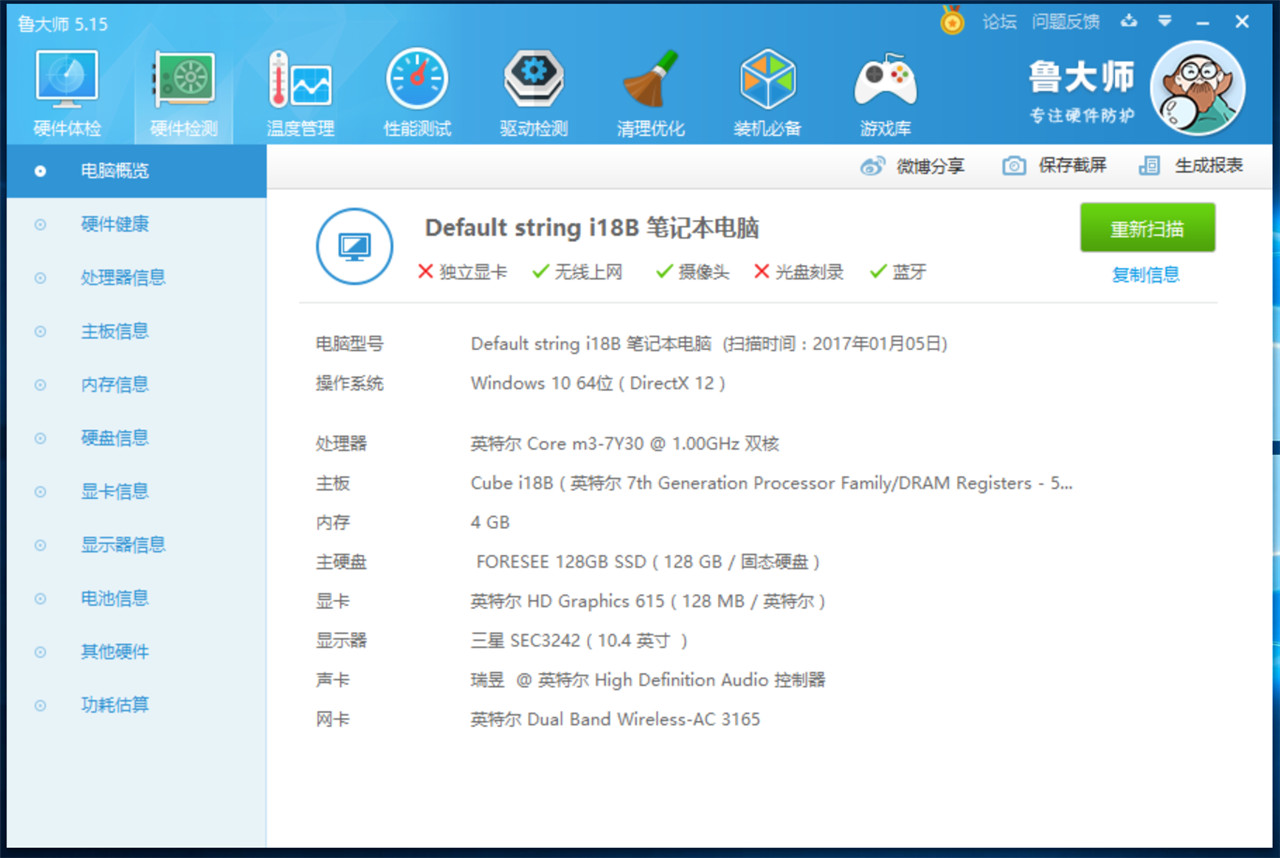Open the 论坛 forum link
Image resolution: width=1280 pixels, height=858 pixels.
pos(999,22)
